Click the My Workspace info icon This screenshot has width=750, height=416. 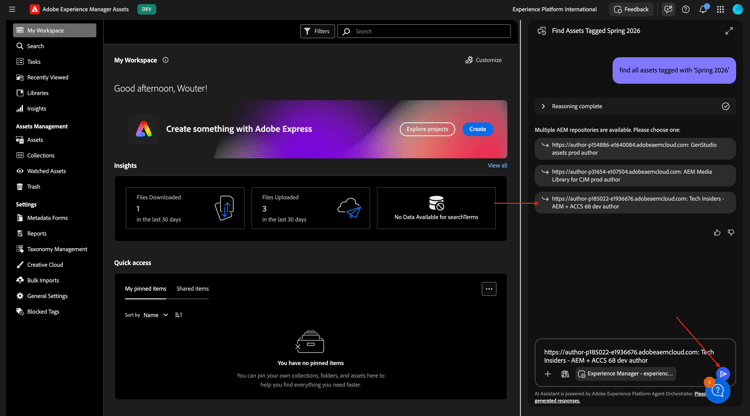(165, 60)
